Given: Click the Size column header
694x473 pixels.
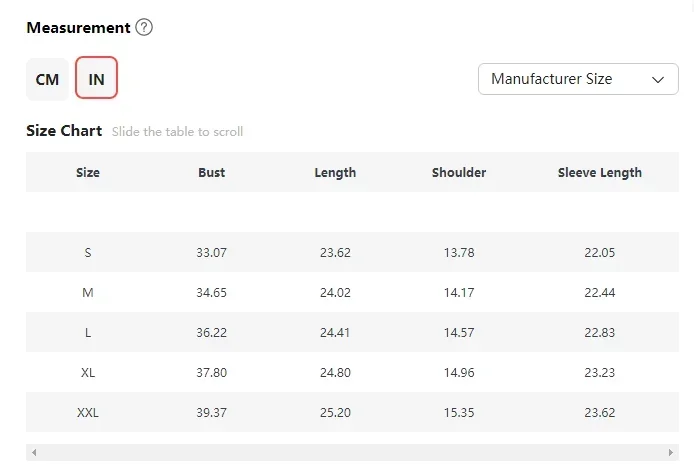Looking at the screenshot, I should [88, 172].
